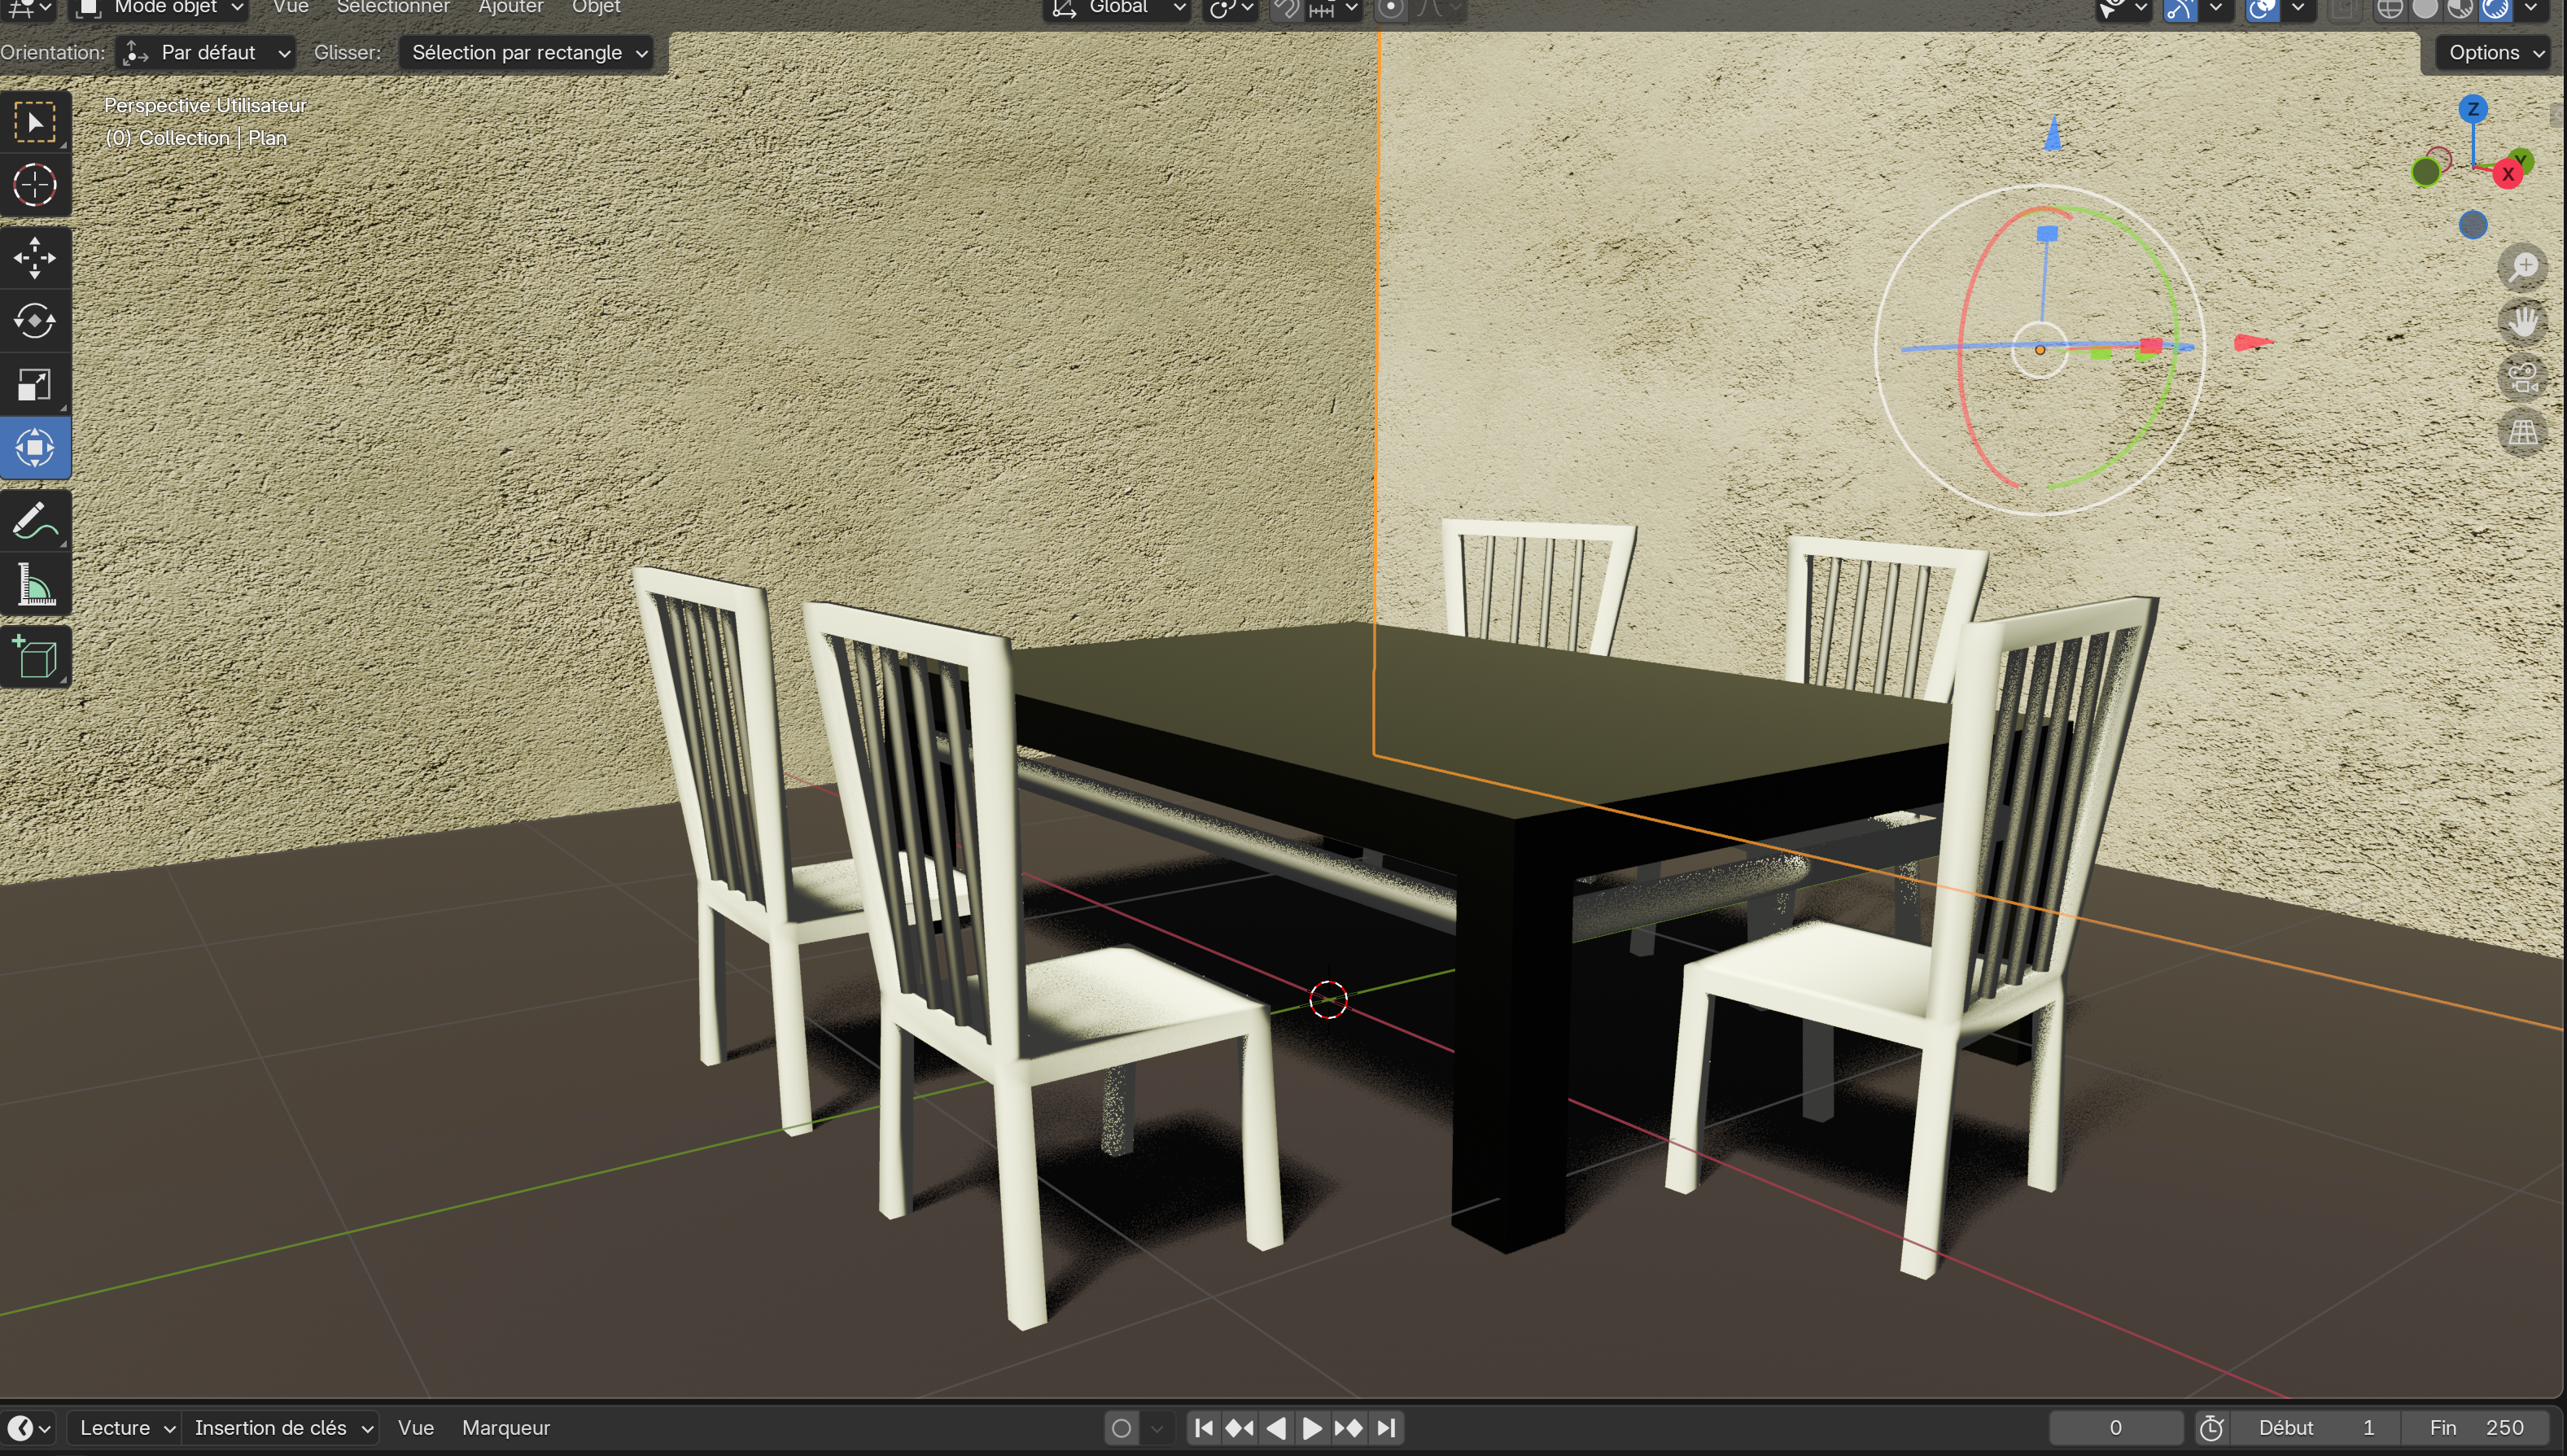Activate the Move tool
The width and height of the screenshot is (2567, 1456).
pos(35,257)
